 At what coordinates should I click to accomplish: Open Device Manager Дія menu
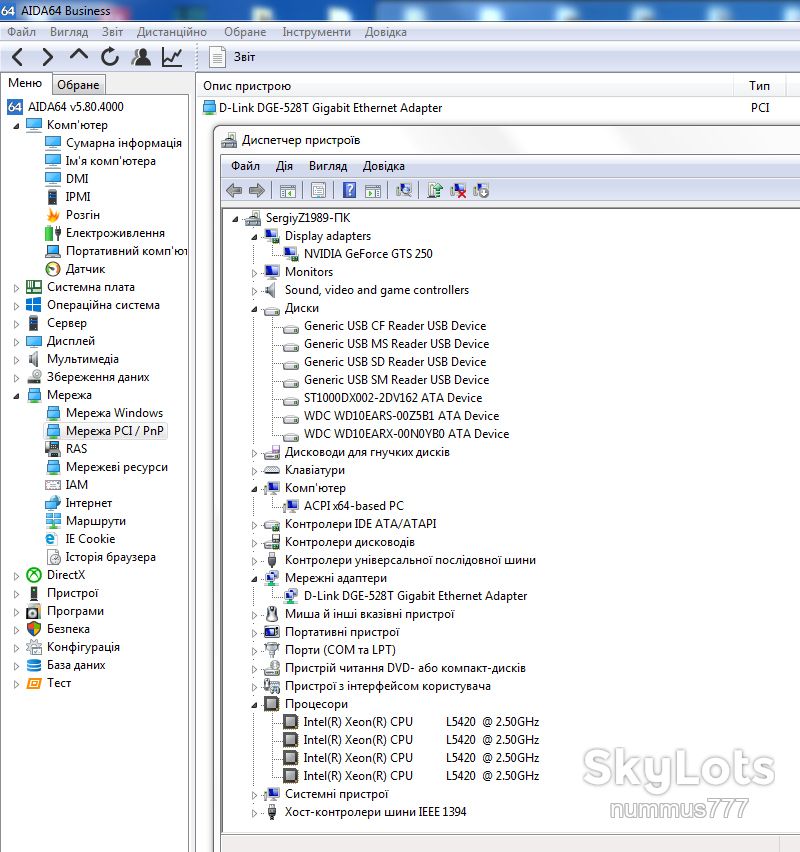pyautogui.click(x=284, y=166)
